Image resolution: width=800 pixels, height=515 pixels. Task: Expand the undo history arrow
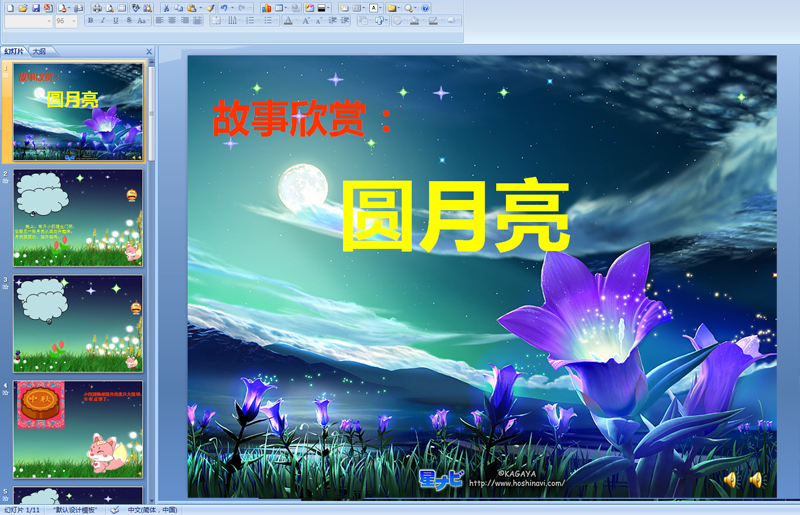233,8
